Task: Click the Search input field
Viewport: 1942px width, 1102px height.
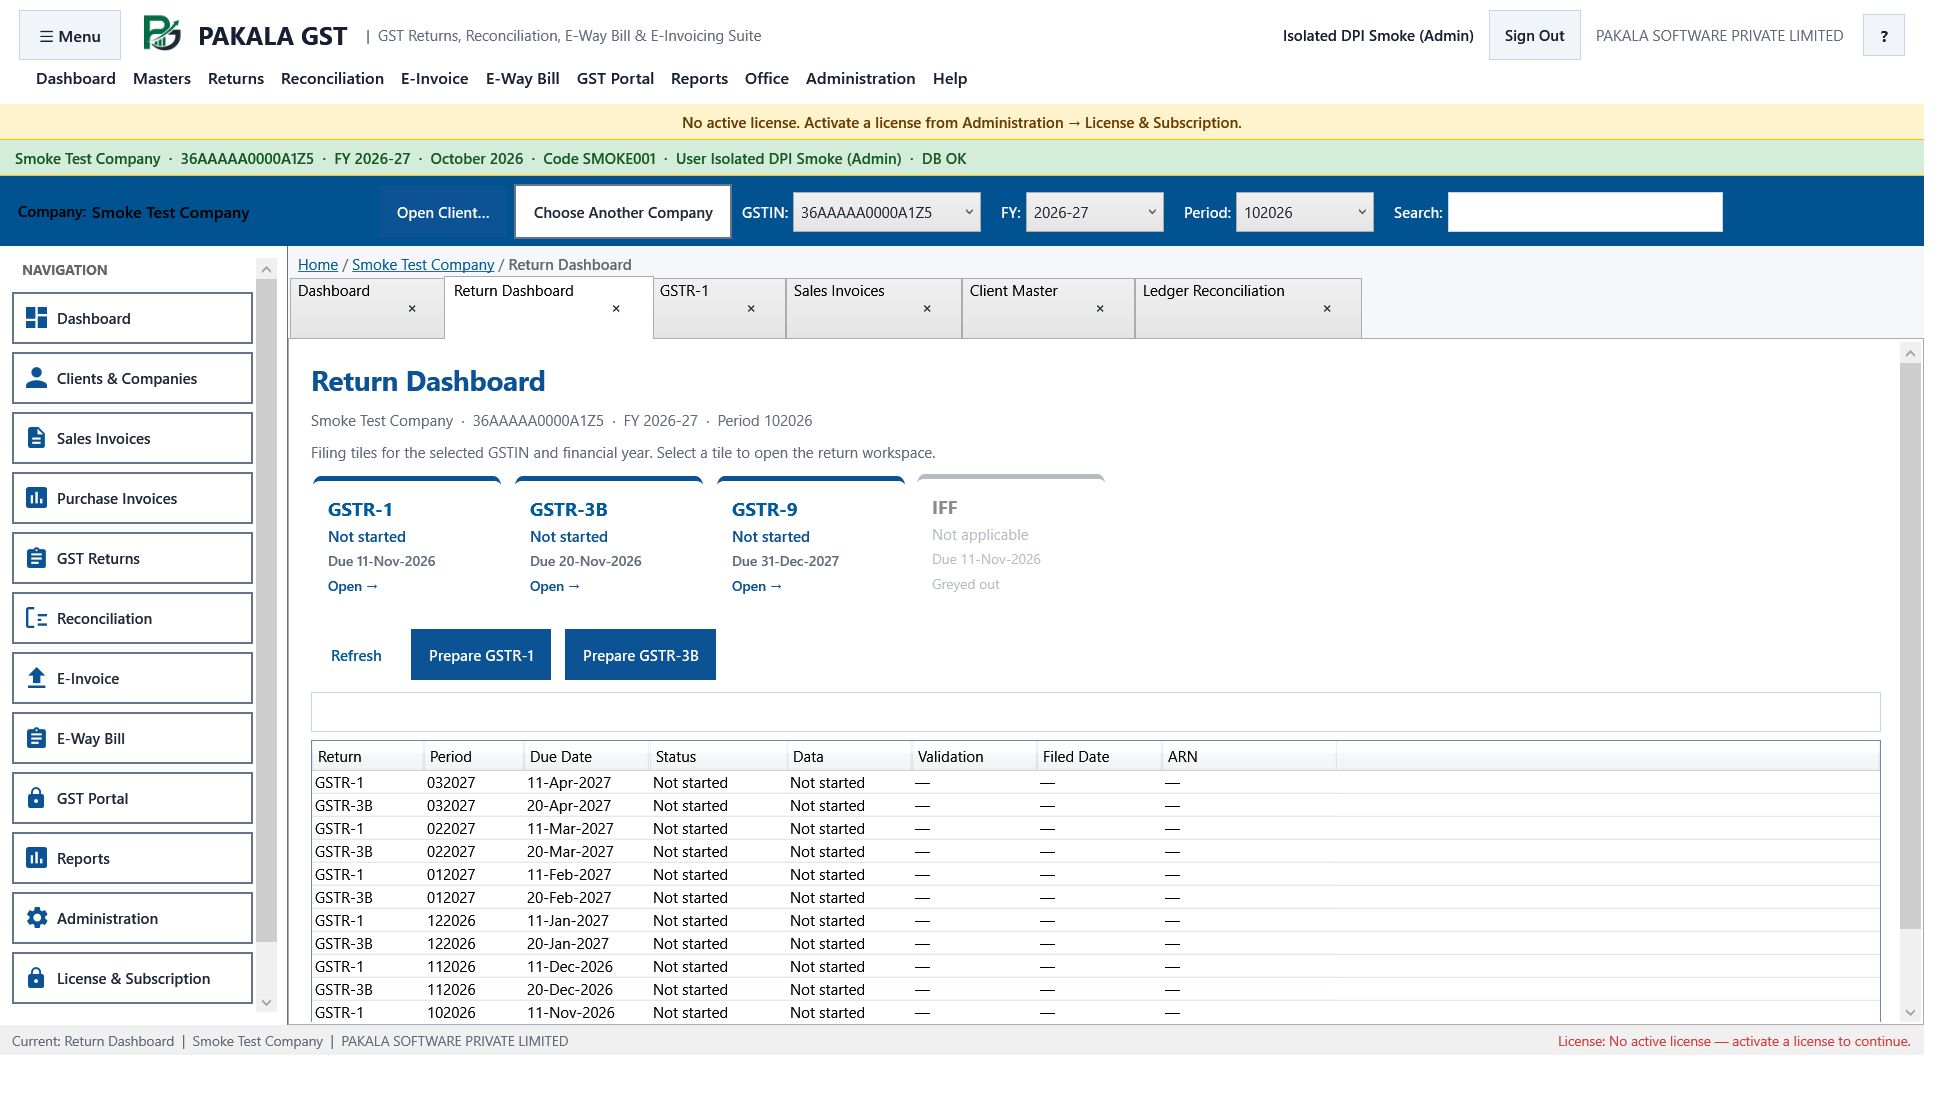Action: click(x=1585, y=212)
